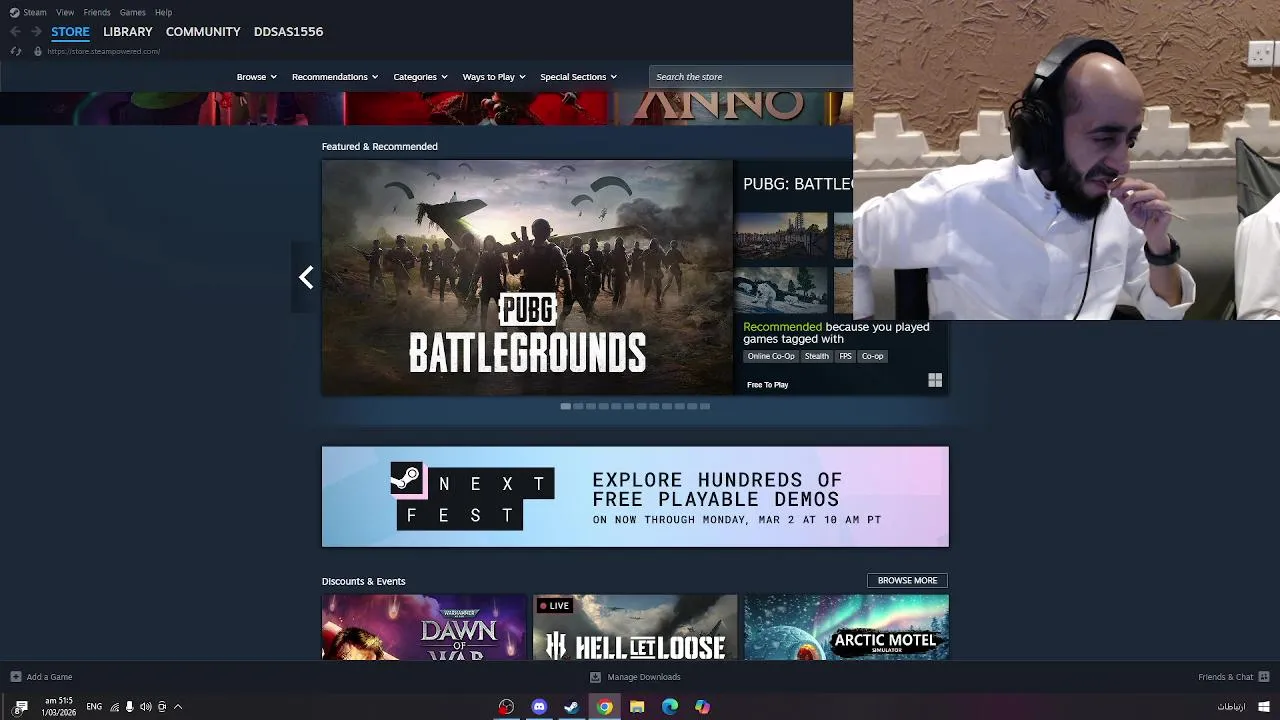Screen dimensions: 1280x720
Task: Open the View menu
Action: [x=65, y=12]
